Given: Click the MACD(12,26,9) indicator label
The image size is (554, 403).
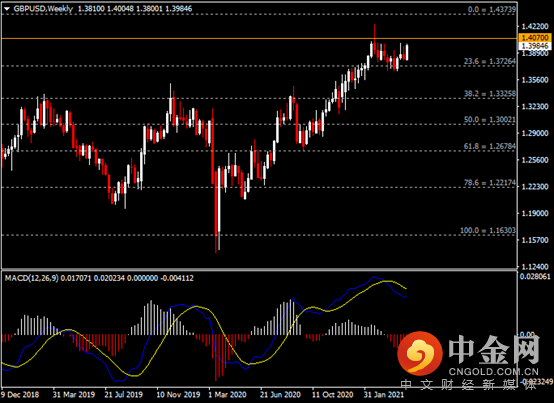Looking at the screenshot, I should click(31, 278).
